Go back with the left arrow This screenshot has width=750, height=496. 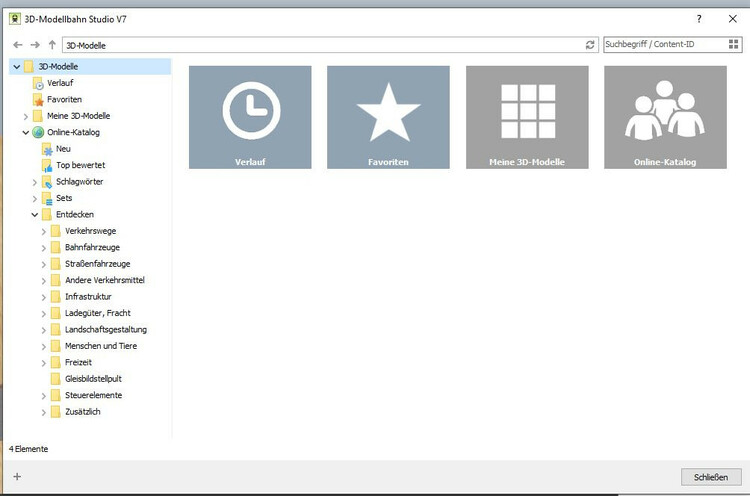coord(18,45)
